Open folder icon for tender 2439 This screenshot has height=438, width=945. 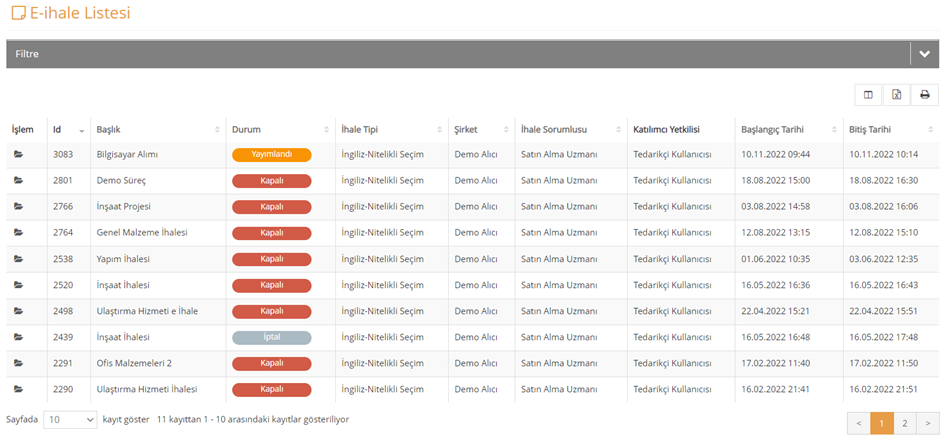tap(18, 337)
